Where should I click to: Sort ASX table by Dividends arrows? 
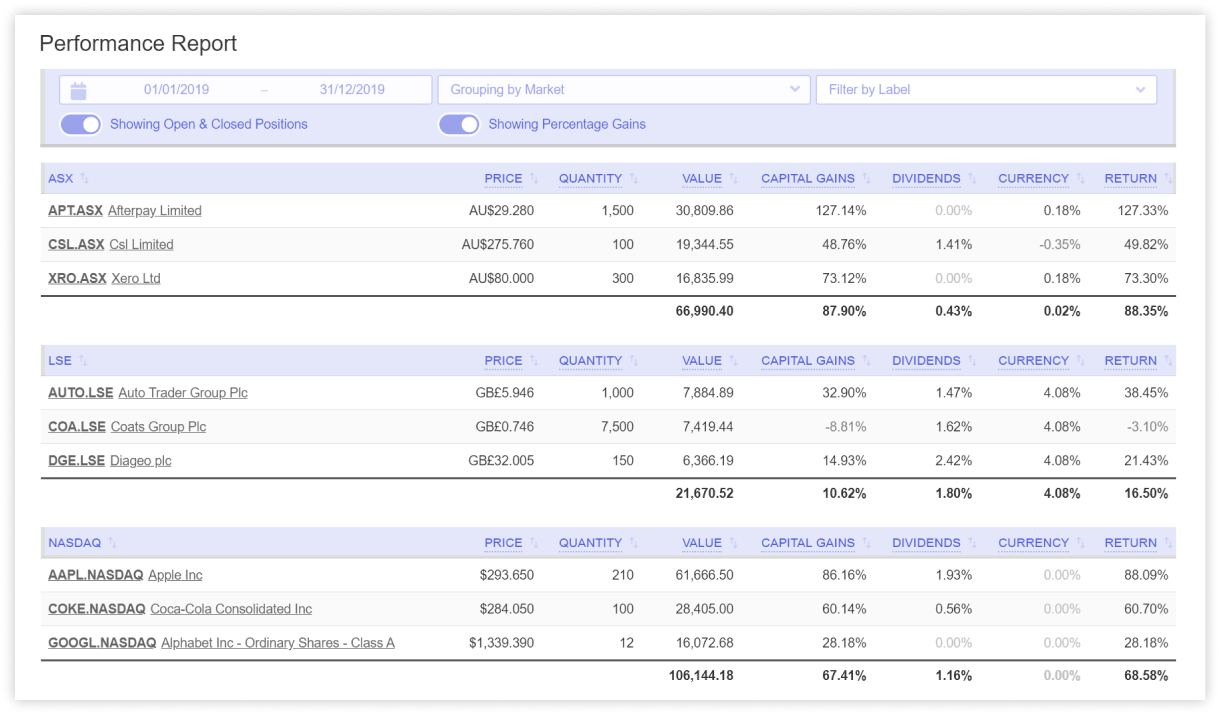972,179
